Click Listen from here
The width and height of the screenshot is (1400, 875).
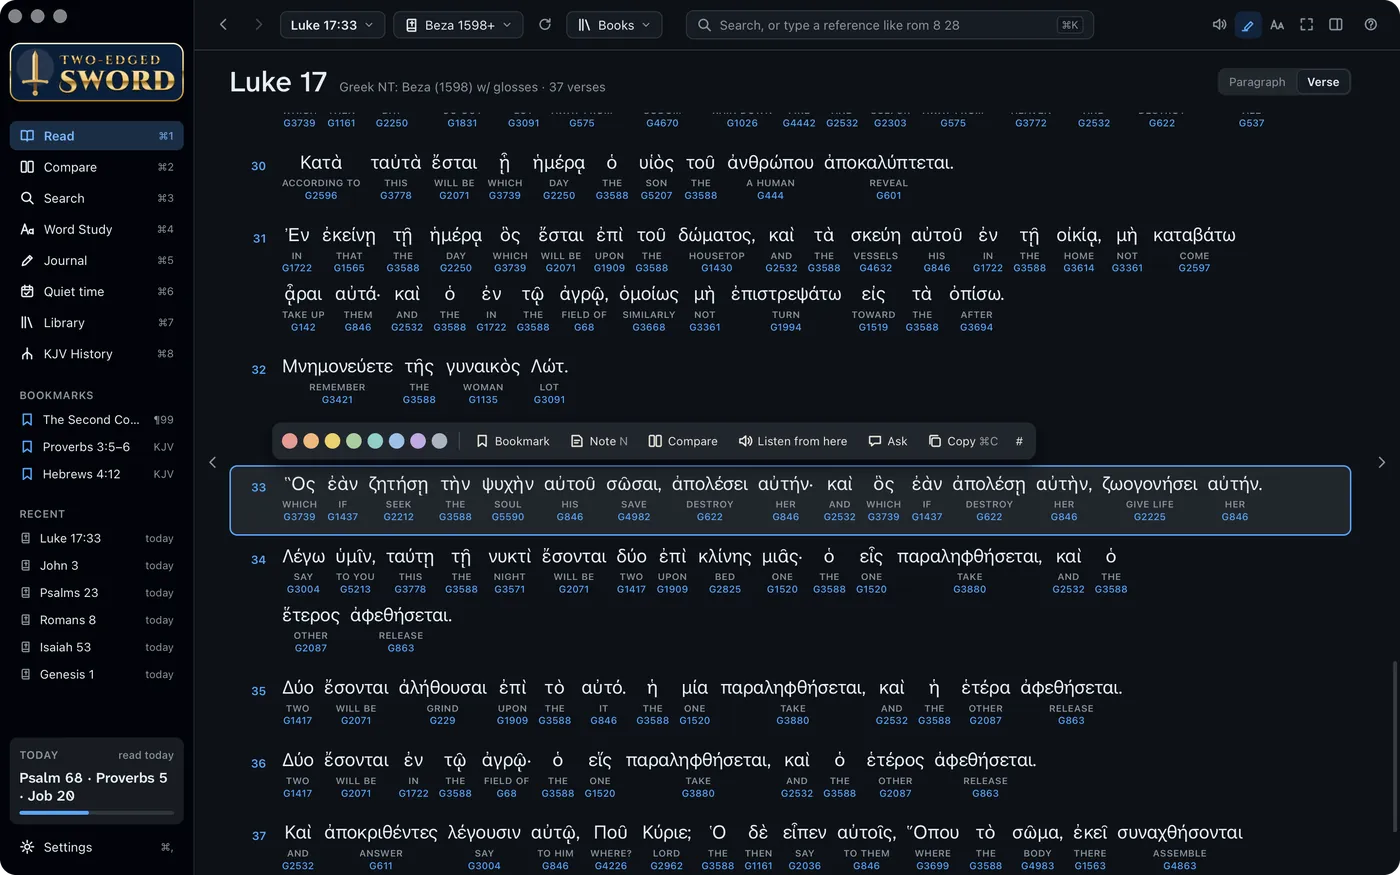tap(793, 441)
